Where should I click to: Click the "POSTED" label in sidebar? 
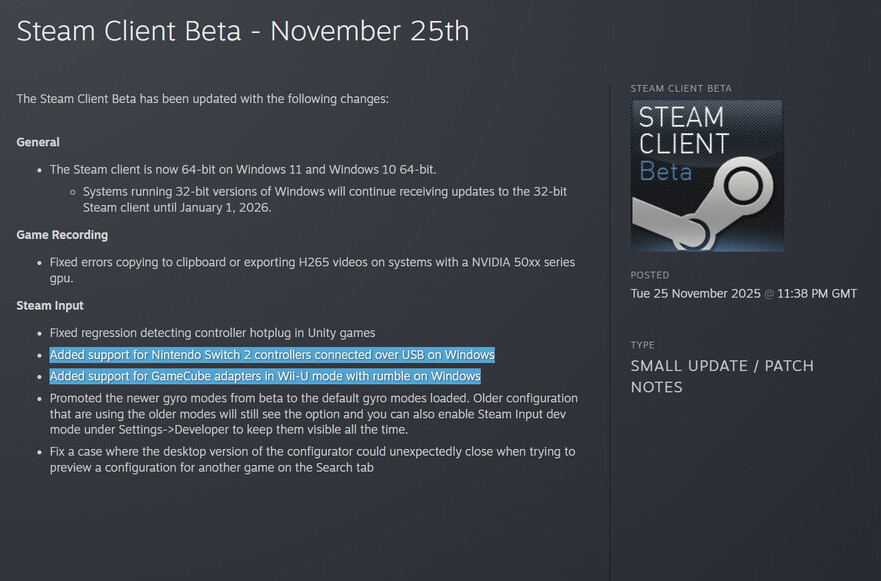coord(650,275)
